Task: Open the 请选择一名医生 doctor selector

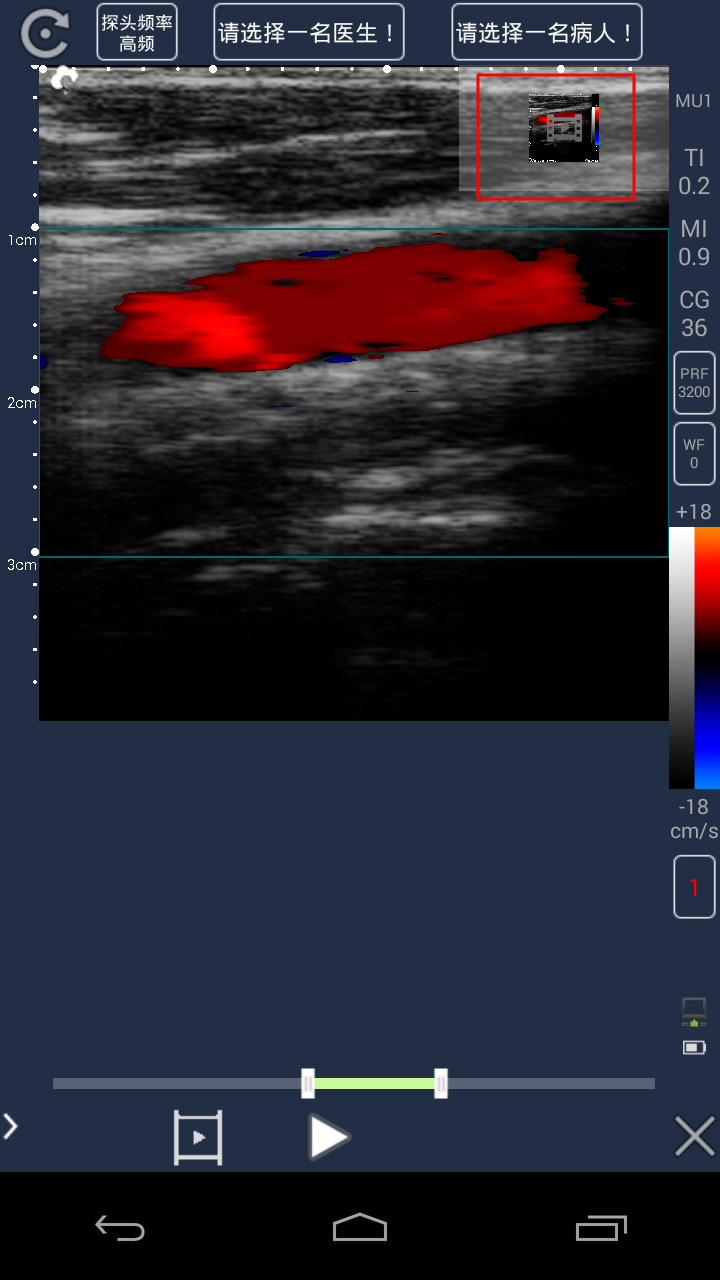Action: pos(309,33)
